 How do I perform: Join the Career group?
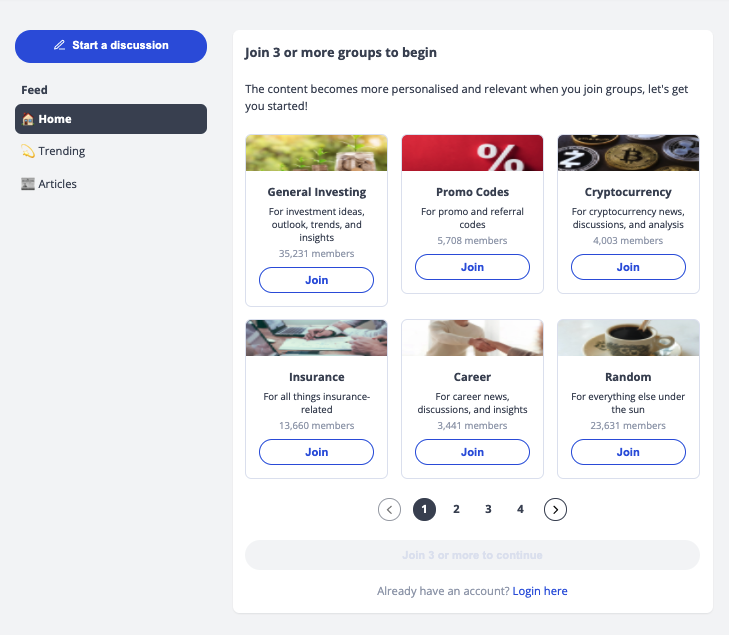click(x=472, y=452)
